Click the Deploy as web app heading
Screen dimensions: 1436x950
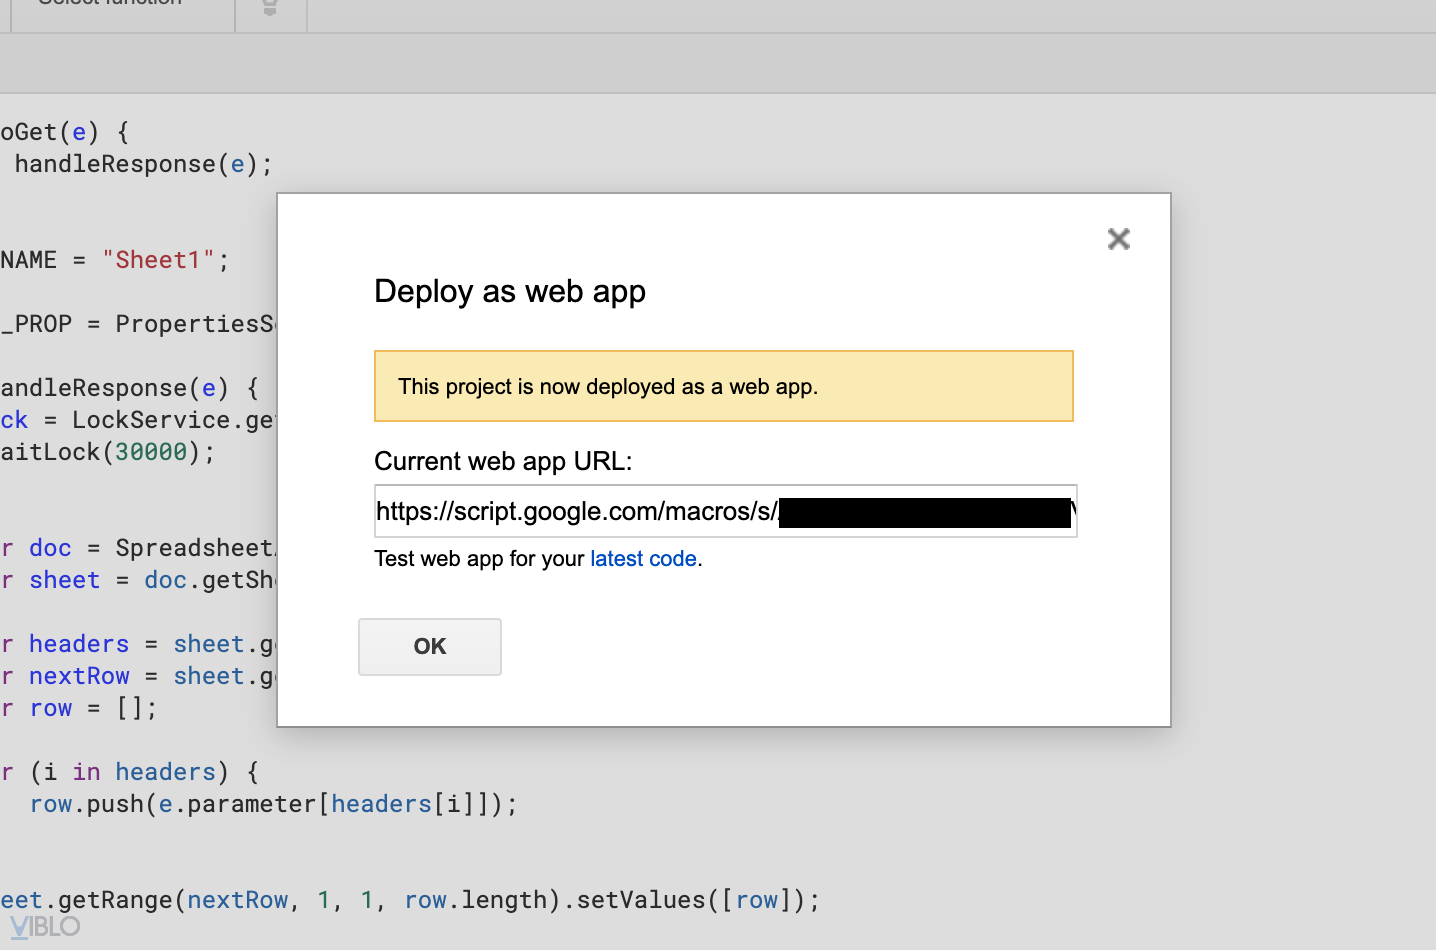[x=510, y=292]
